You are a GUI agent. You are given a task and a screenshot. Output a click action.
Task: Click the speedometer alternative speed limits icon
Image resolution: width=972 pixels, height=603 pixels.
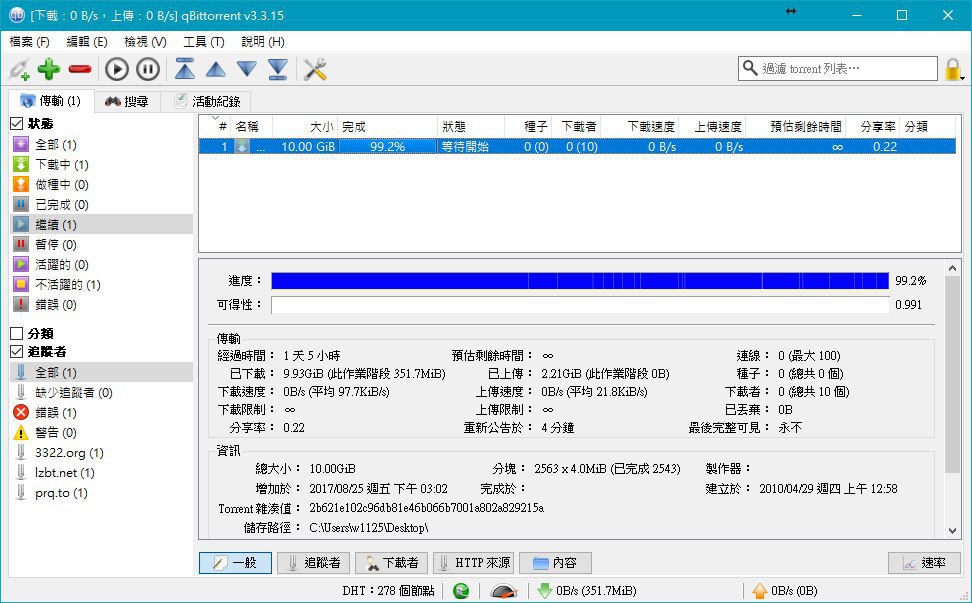pos(503,591)
